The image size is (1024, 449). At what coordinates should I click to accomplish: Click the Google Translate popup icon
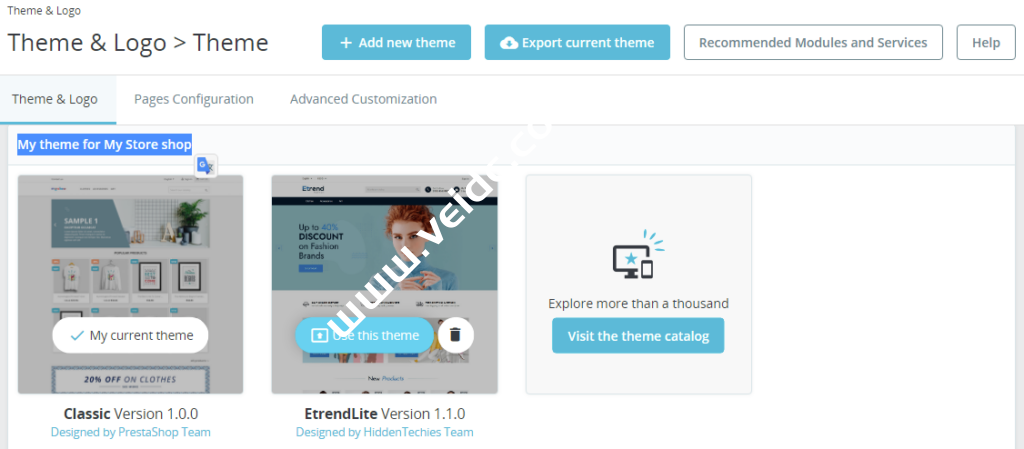(x=206, y=166)
